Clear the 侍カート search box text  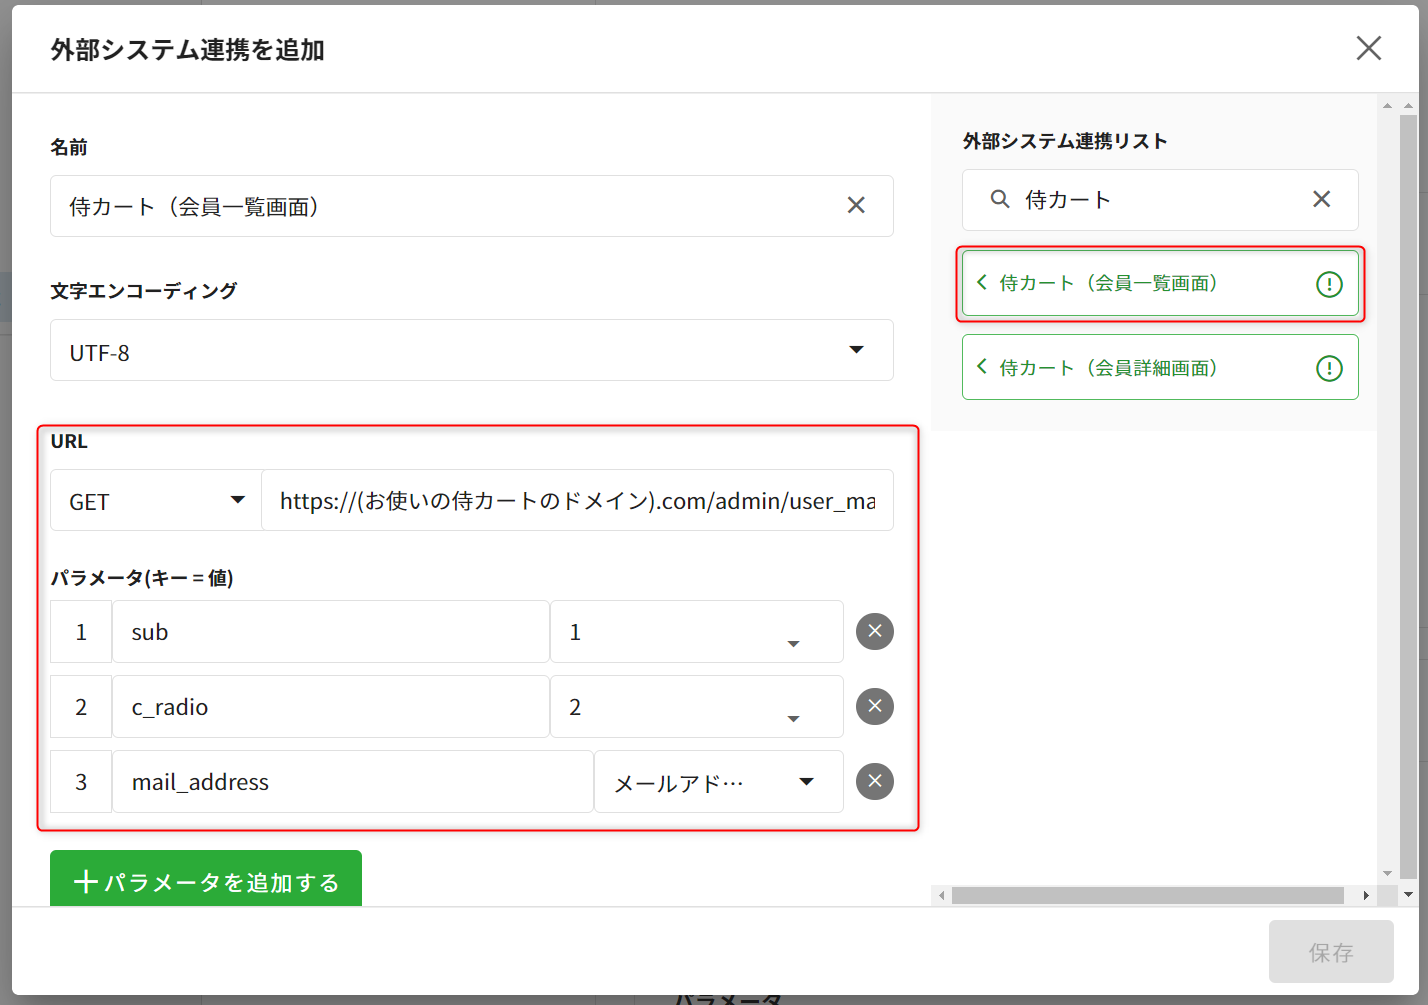coord(1321,199)
